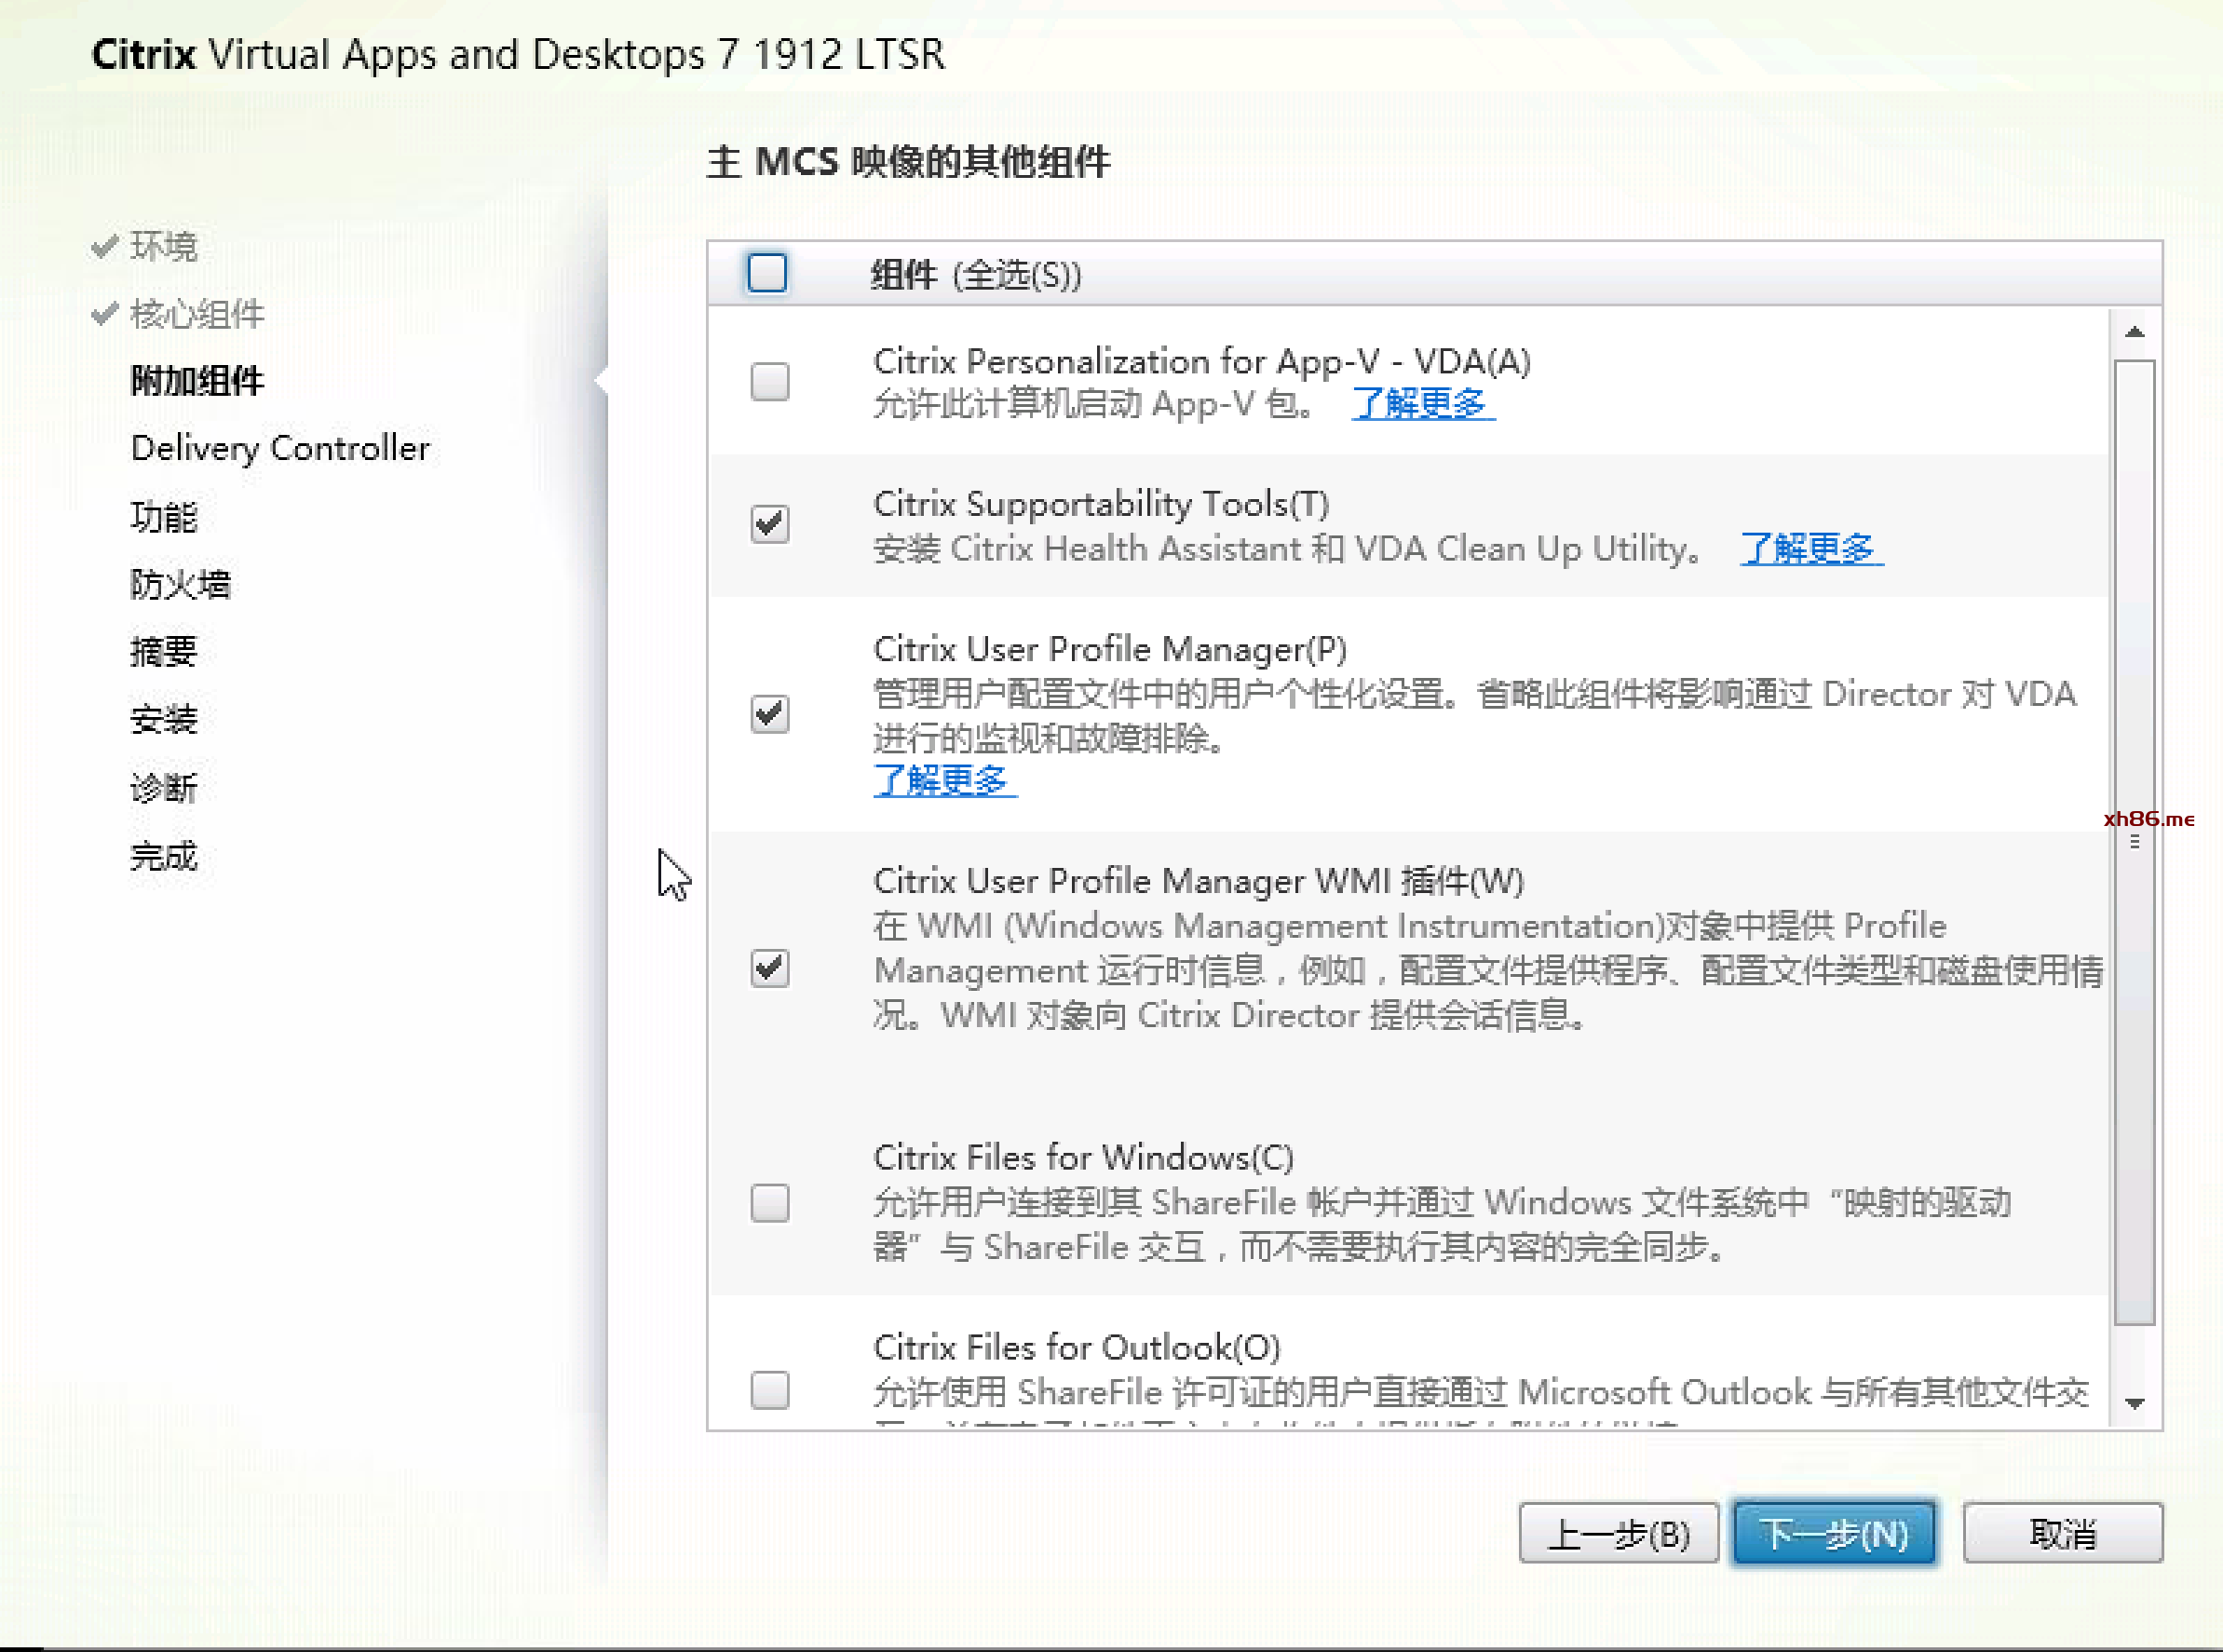Open 了解更多 link for Supportability Tools

click(1810, 548)
